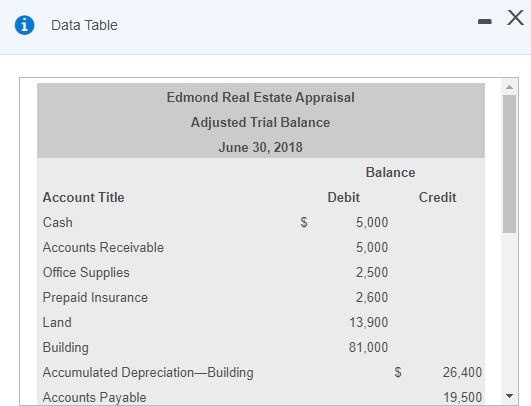Screen dimensions: 531x406
Task: Select Office Supplies value 2,500
Action: point(372,273)
